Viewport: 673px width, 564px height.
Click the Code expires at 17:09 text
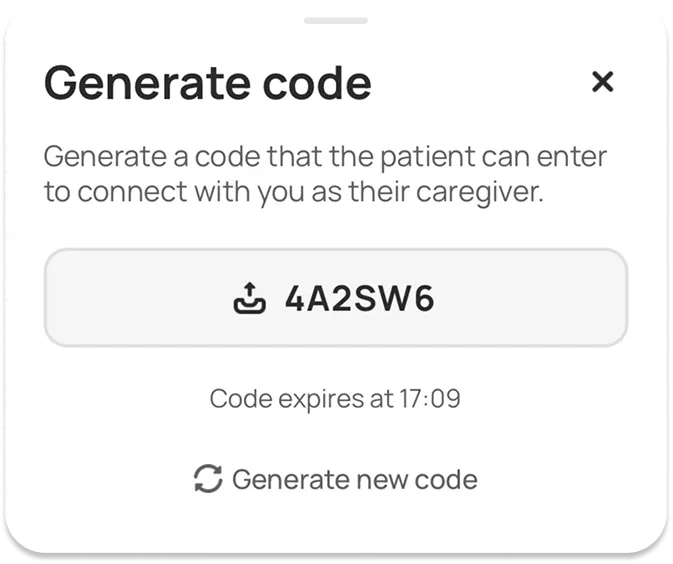(335, 399)
